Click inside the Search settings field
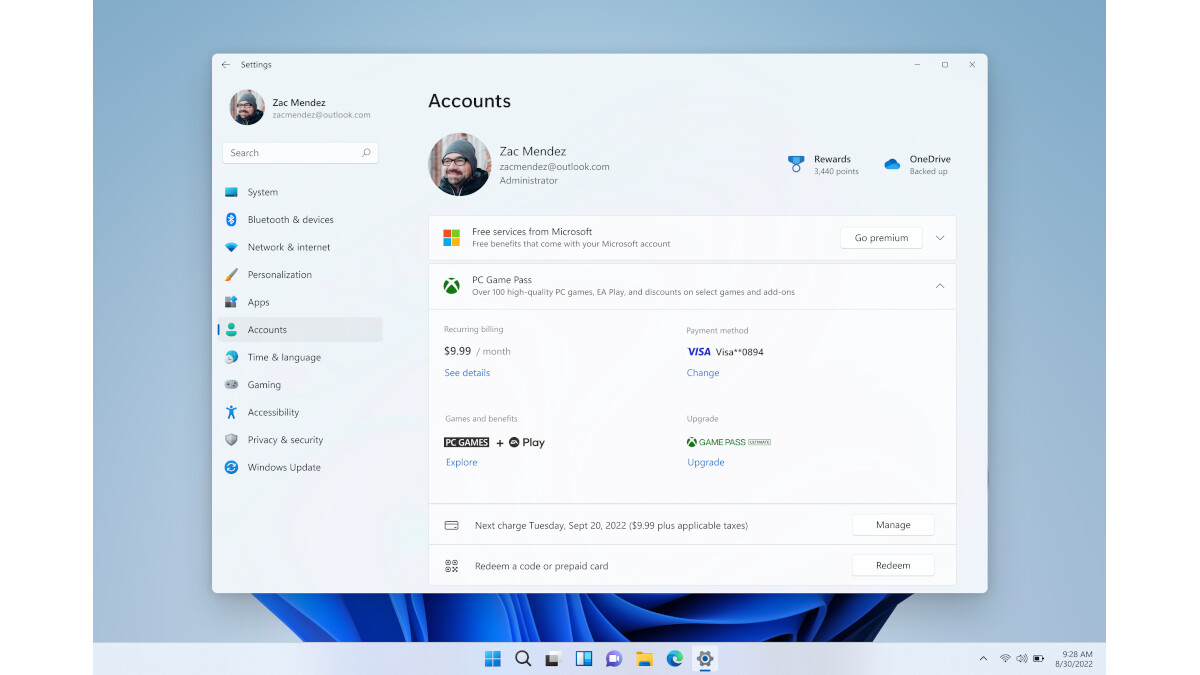 tap(299, 152)
